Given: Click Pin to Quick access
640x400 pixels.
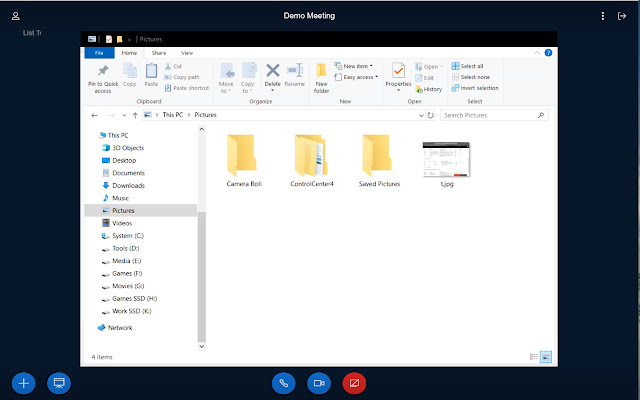Looking at the screenshot, I should click(x=103, y=78).
